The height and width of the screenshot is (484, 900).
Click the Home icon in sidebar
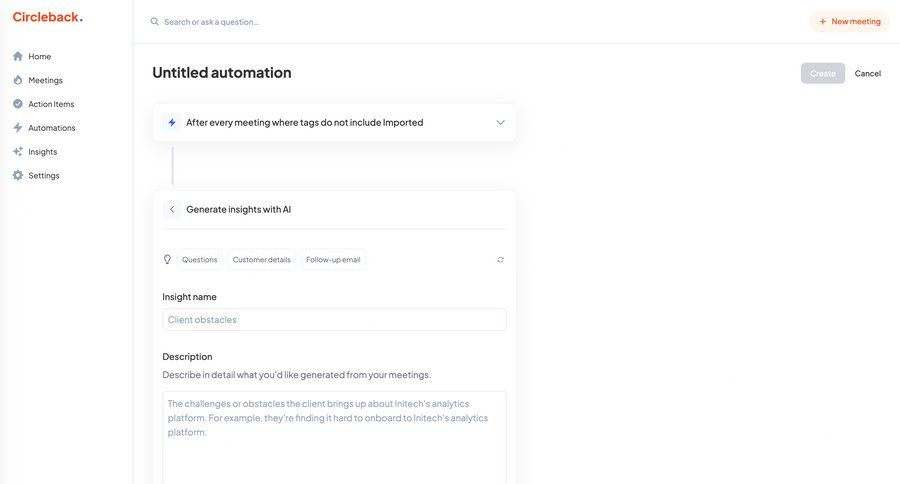click(x=18, y=56)
